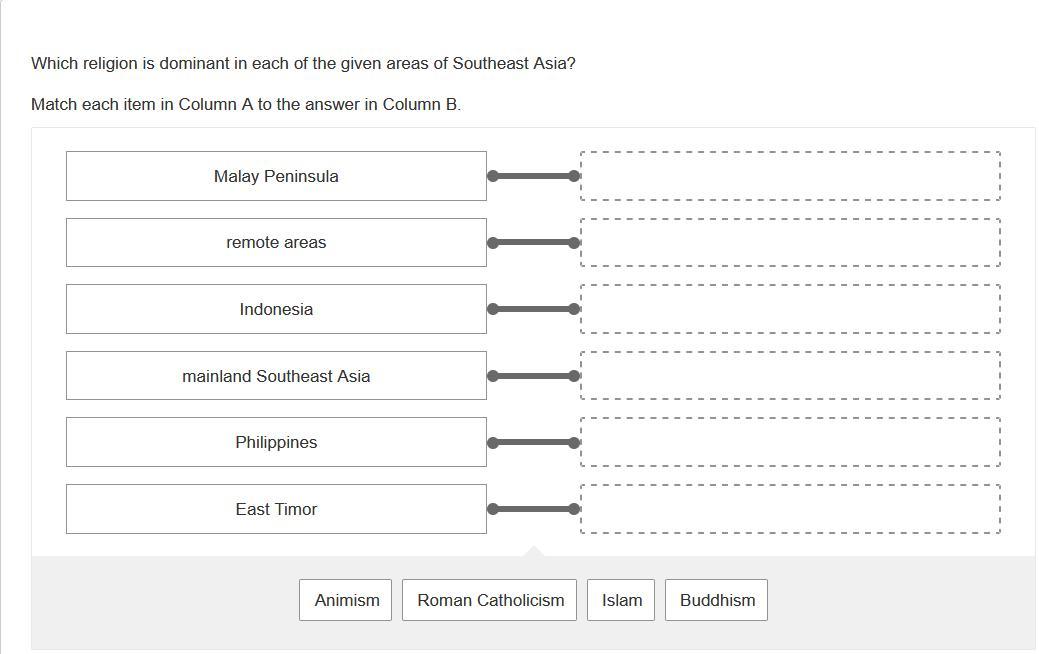Pick the Roman Catholicism answer option
The height and width of the screenshot is (654, 1039).
[490, 600]
